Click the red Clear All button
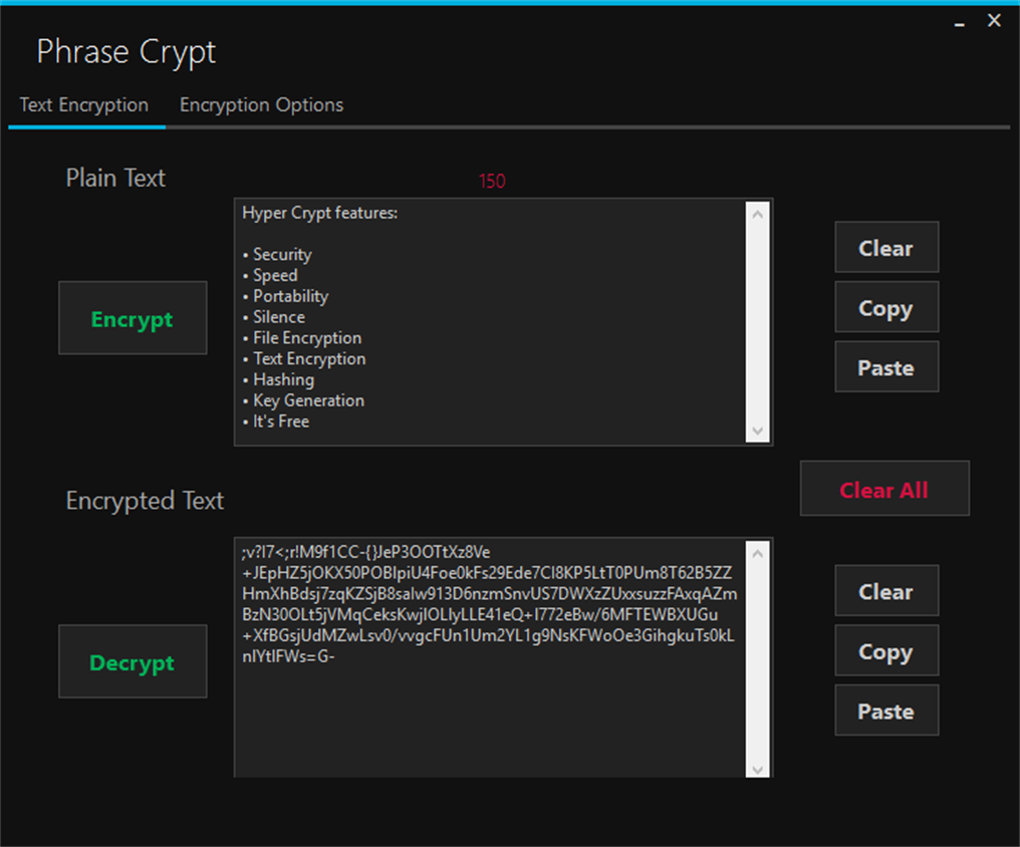1020x847 pixels. [x=885, y=489]
